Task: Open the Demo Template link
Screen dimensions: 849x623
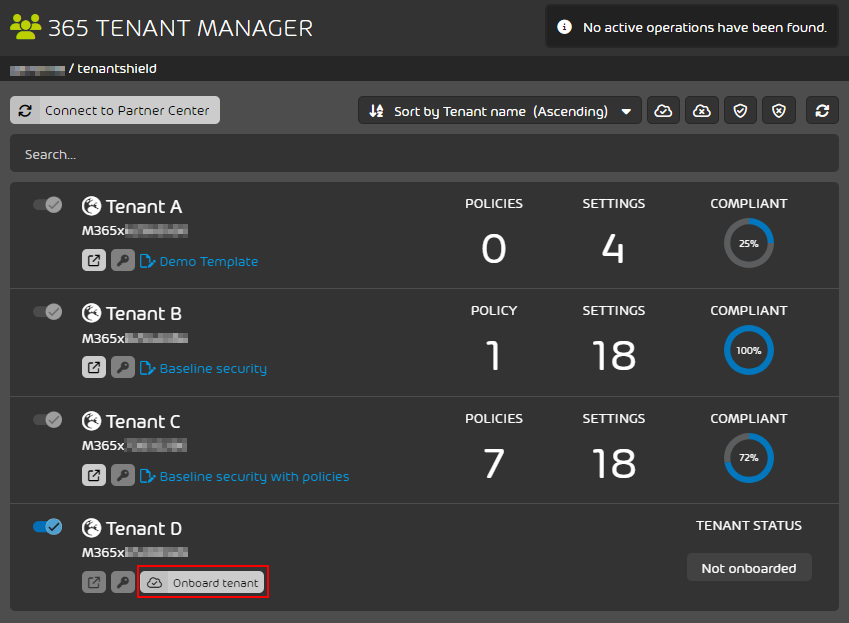Action: point(208,261)
